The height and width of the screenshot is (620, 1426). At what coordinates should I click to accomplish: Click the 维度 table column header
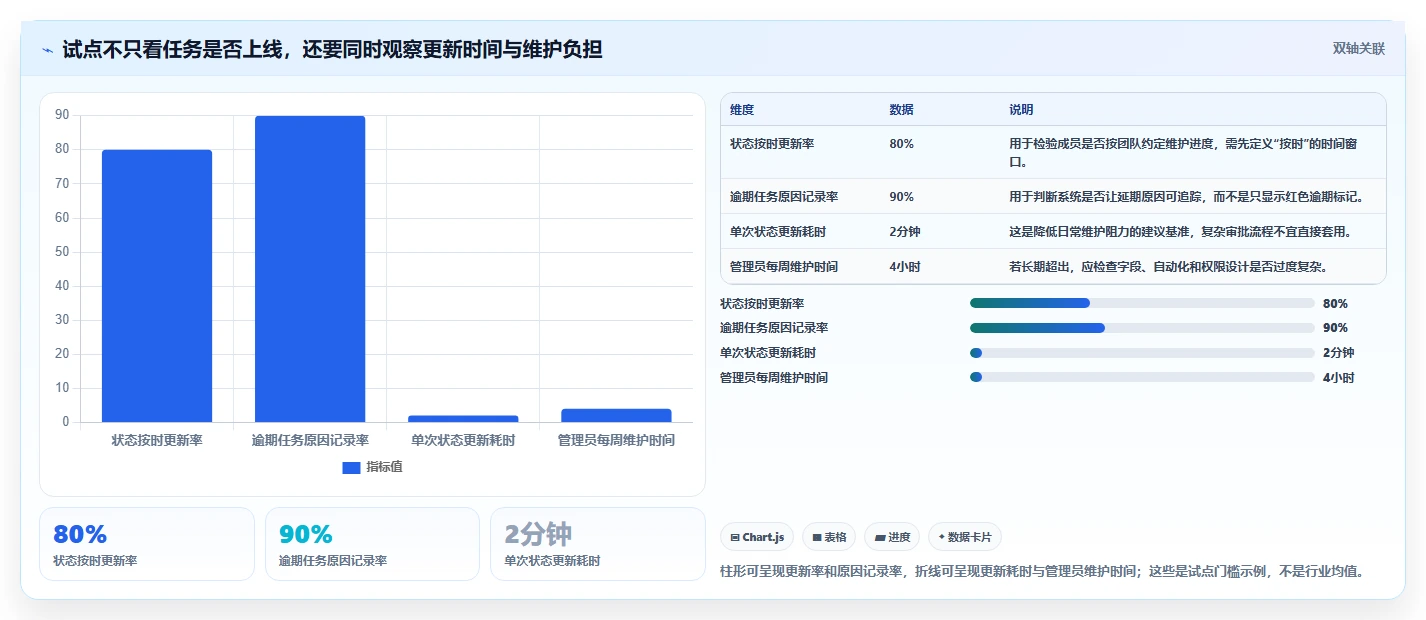(742, 110)
